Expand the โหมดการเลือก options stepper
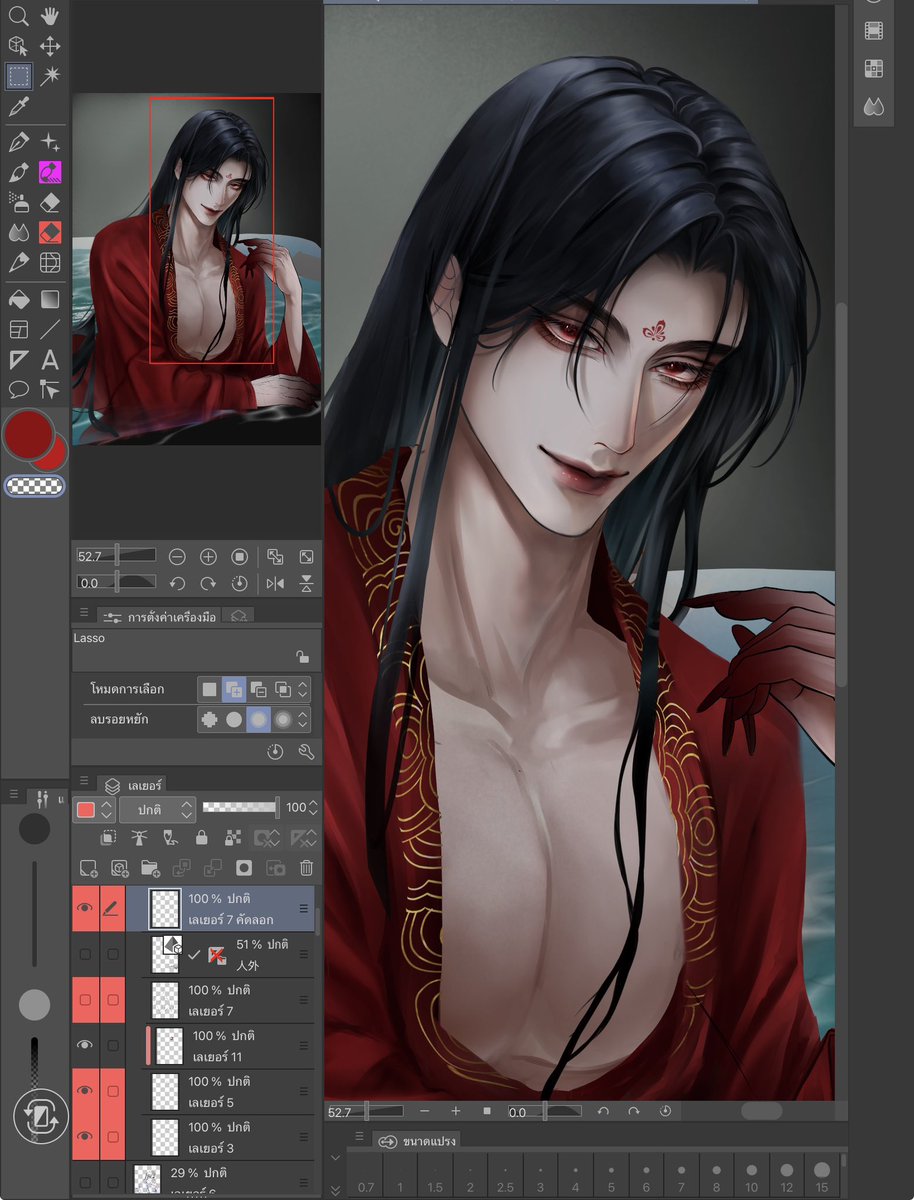914x1200 pixels. tap(304, 689)
